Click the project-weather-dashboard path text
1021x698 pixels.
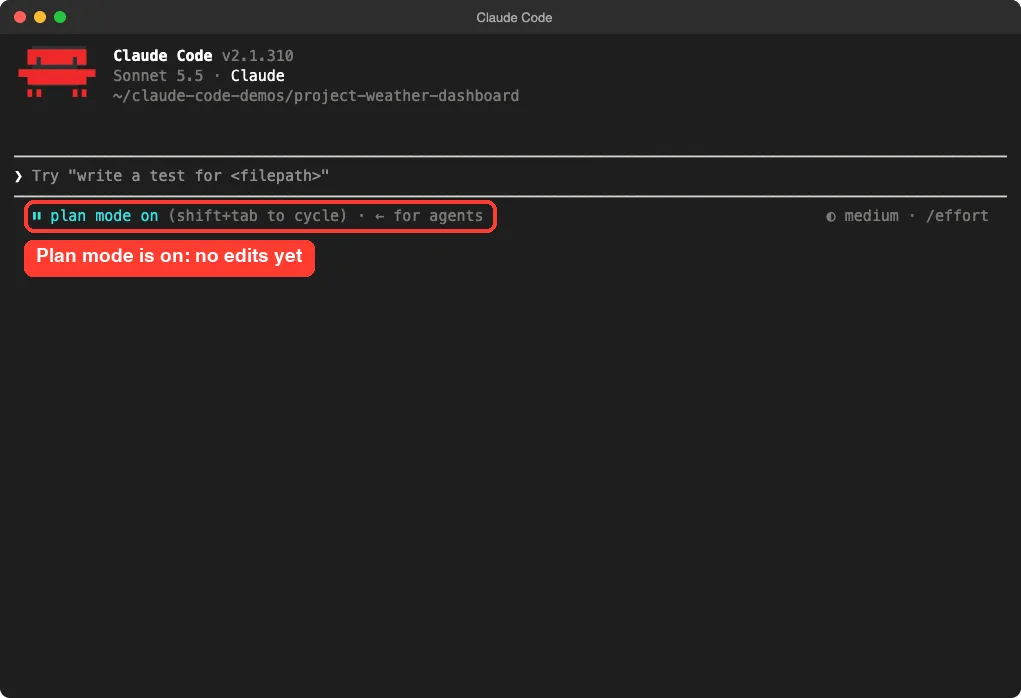316,96
